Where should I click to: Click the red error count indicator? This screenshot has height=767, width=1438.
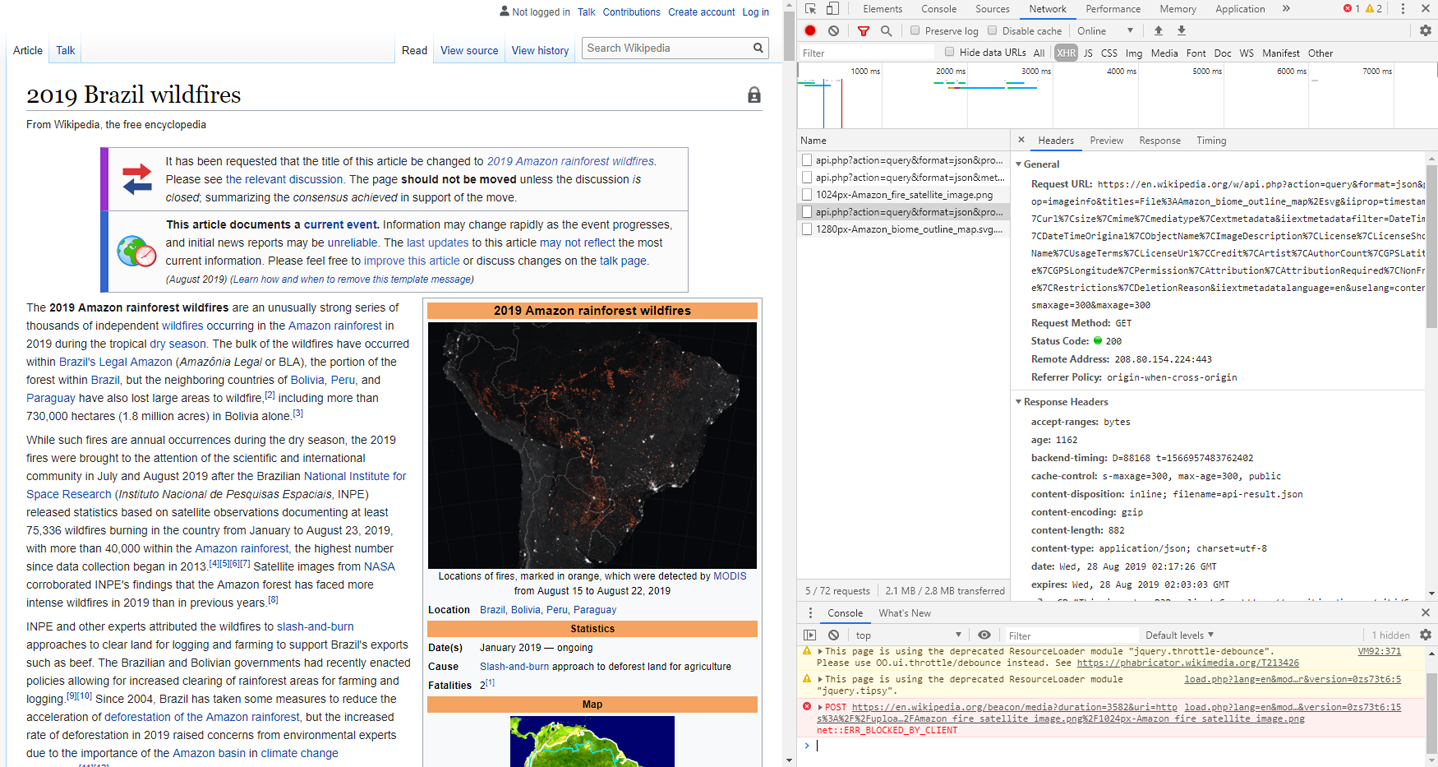click(x=1350, y=9)
